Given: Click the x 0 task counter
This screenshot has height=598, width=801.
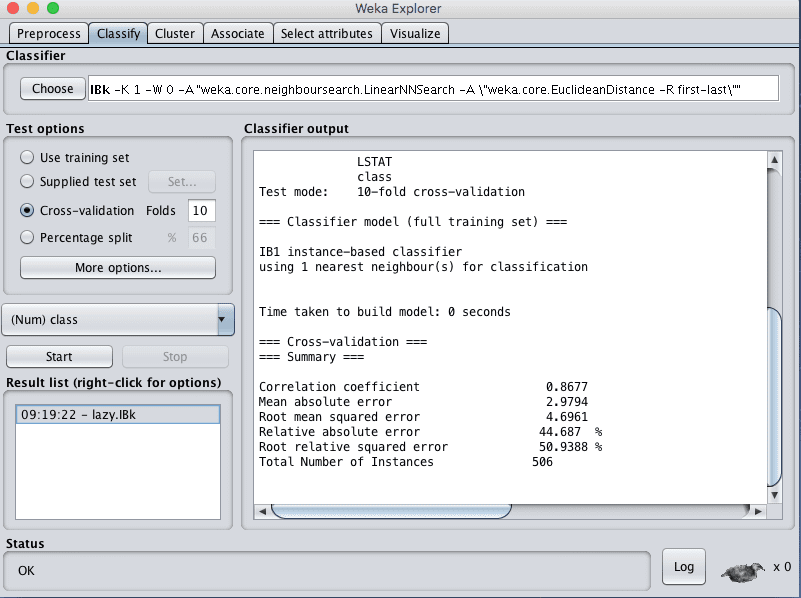Looking at the screenshot, I should tap(782, 567).
